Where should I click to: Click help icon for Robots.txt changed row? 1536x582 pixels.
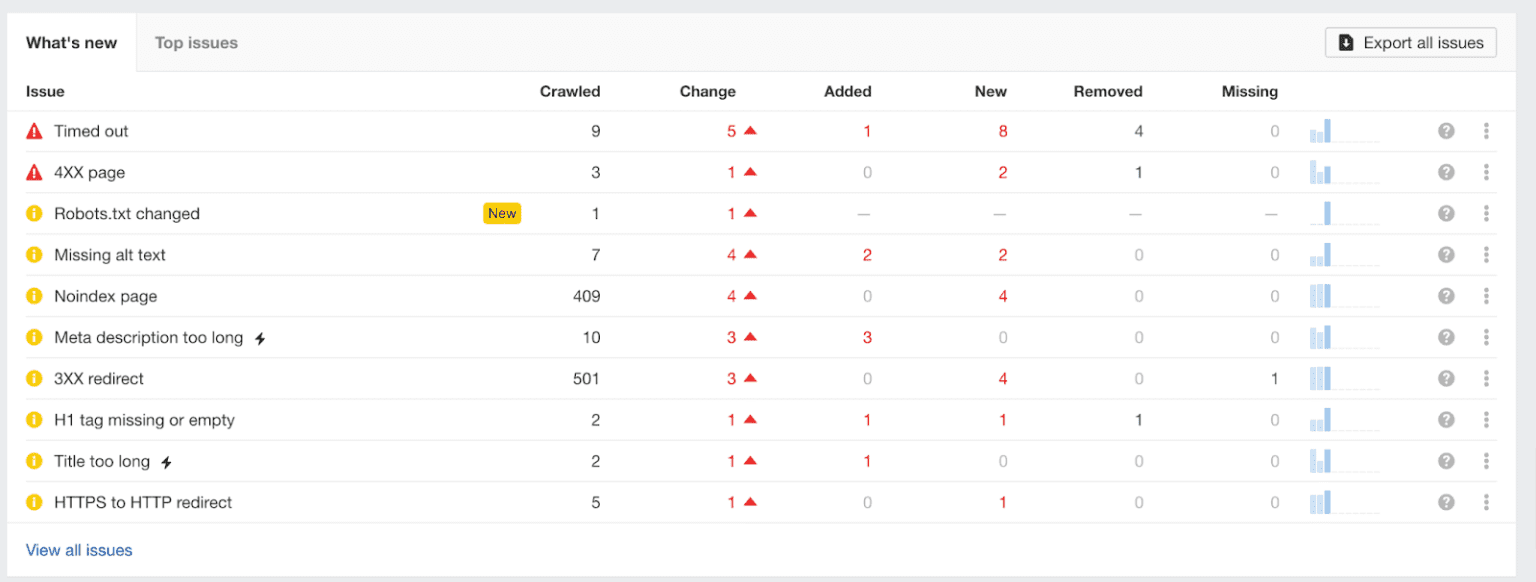coord(1446,213)
